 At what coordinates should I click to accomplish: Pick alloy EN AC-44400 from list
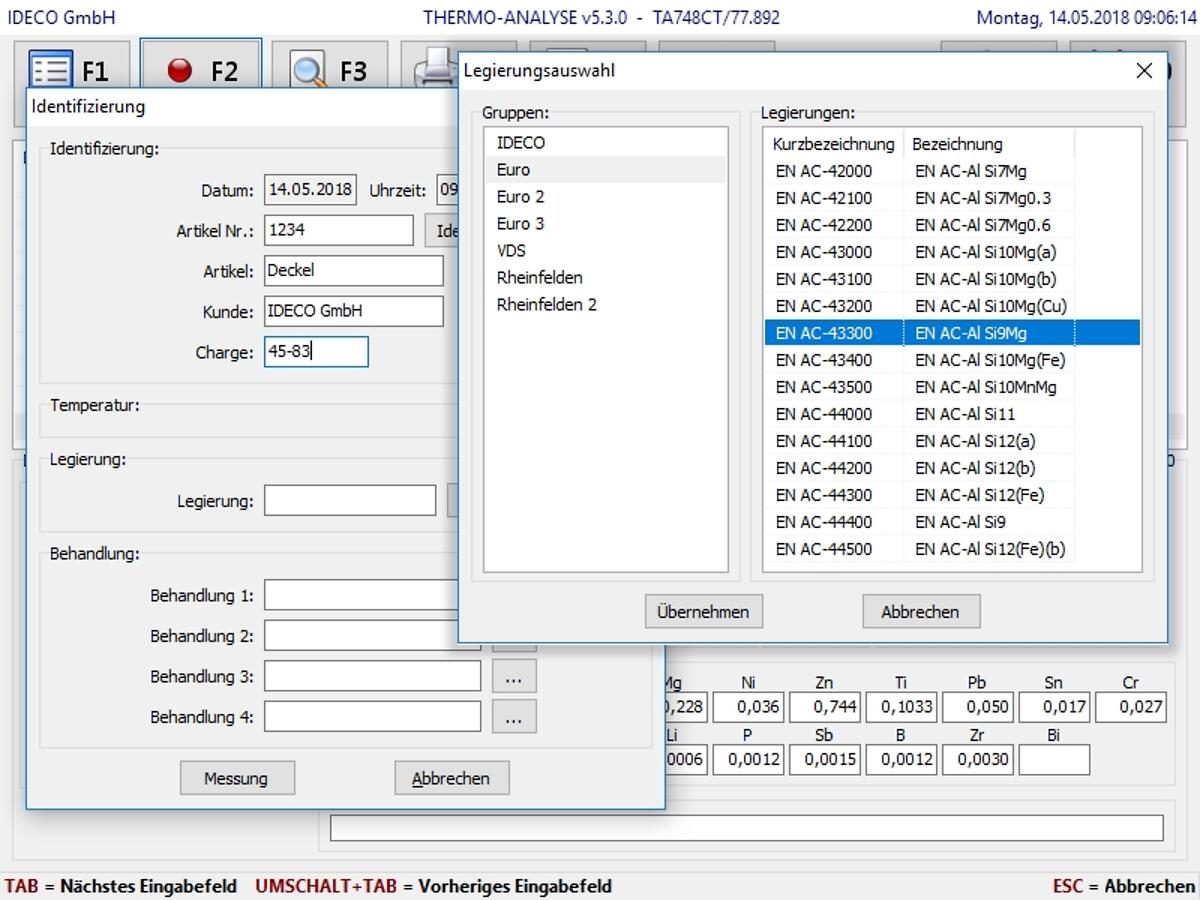[823, 522]
